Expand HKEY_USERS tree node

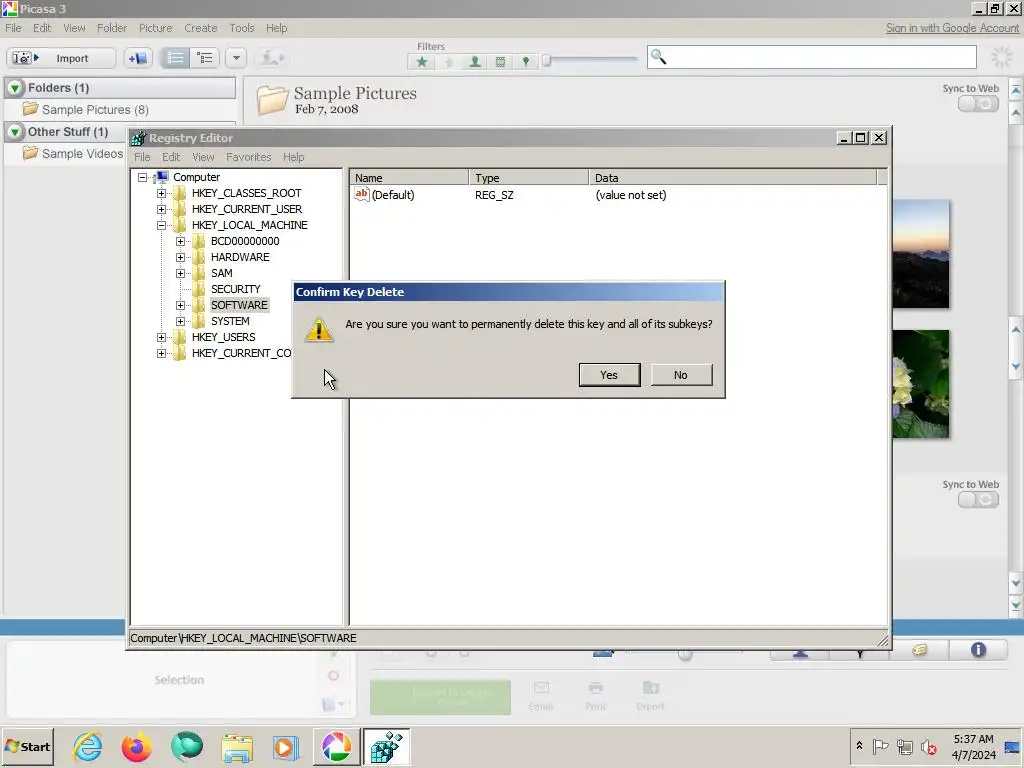pyautogui.click(x=161, y=338)
